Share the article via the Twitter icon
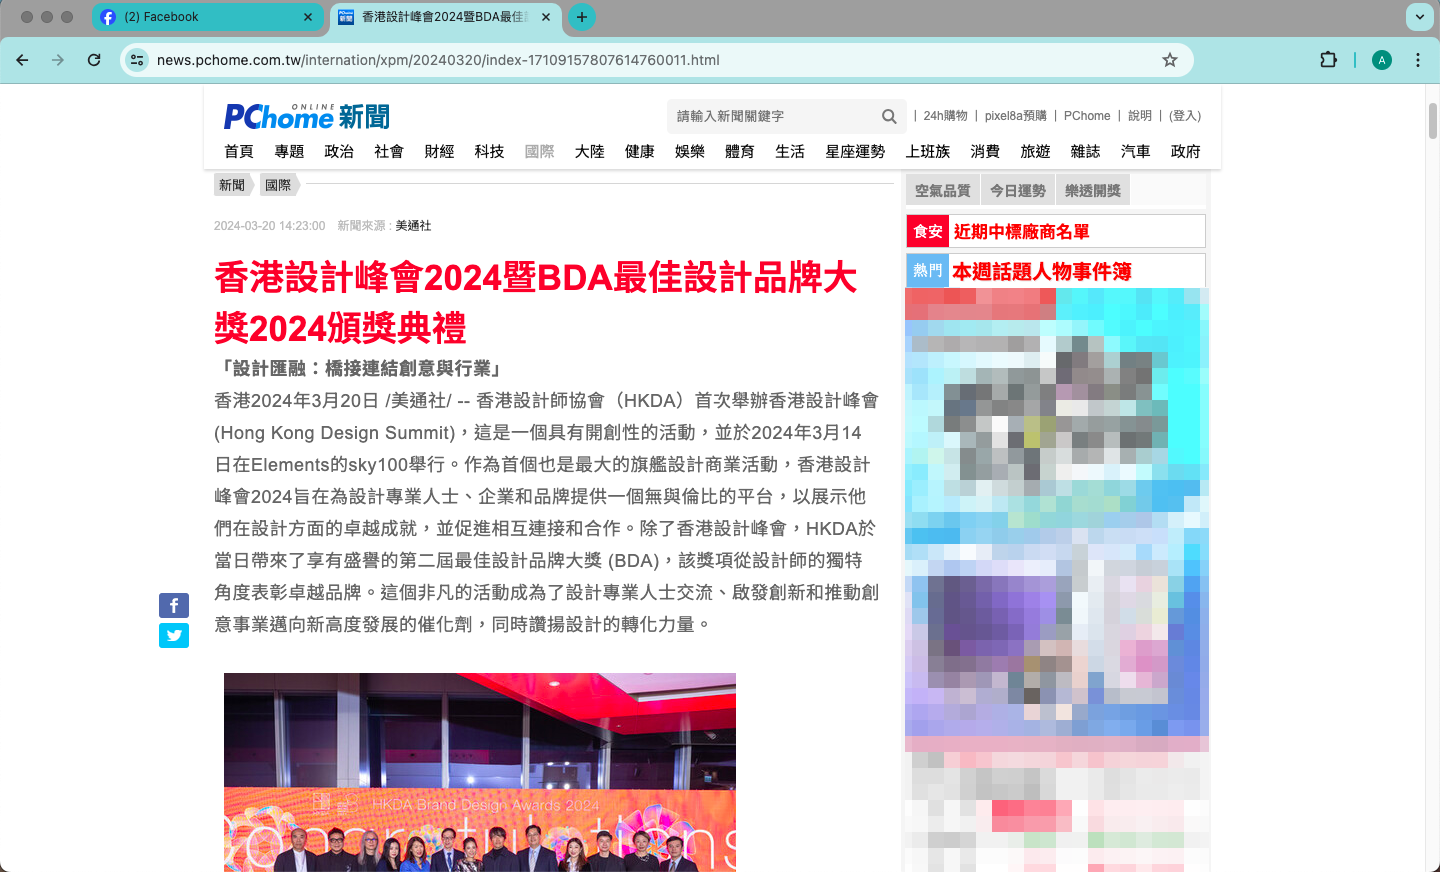Screen dimensions: 1440x872 point(174,636)
